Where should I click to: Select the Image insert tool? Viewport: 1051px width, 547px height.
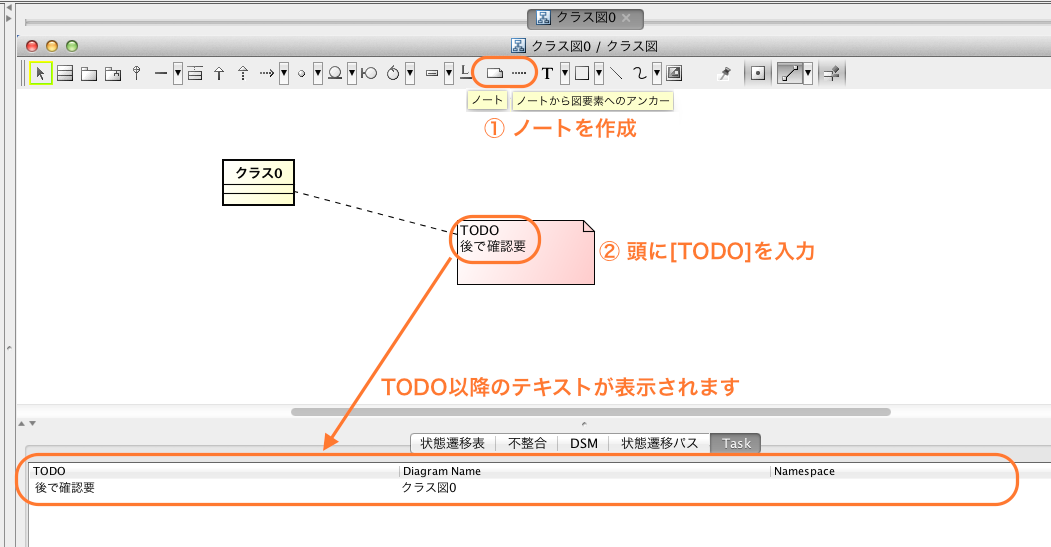[x=674, y=73]
